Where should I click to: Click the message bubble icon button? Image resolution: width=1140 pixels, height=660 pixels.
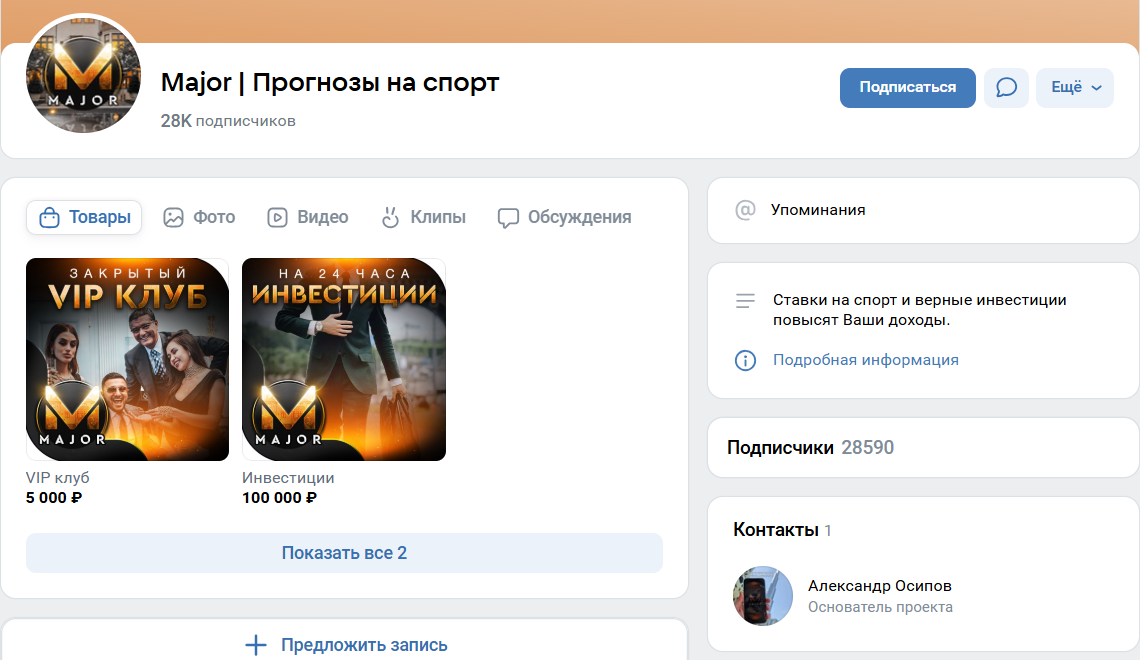[x=1006, y=88]
